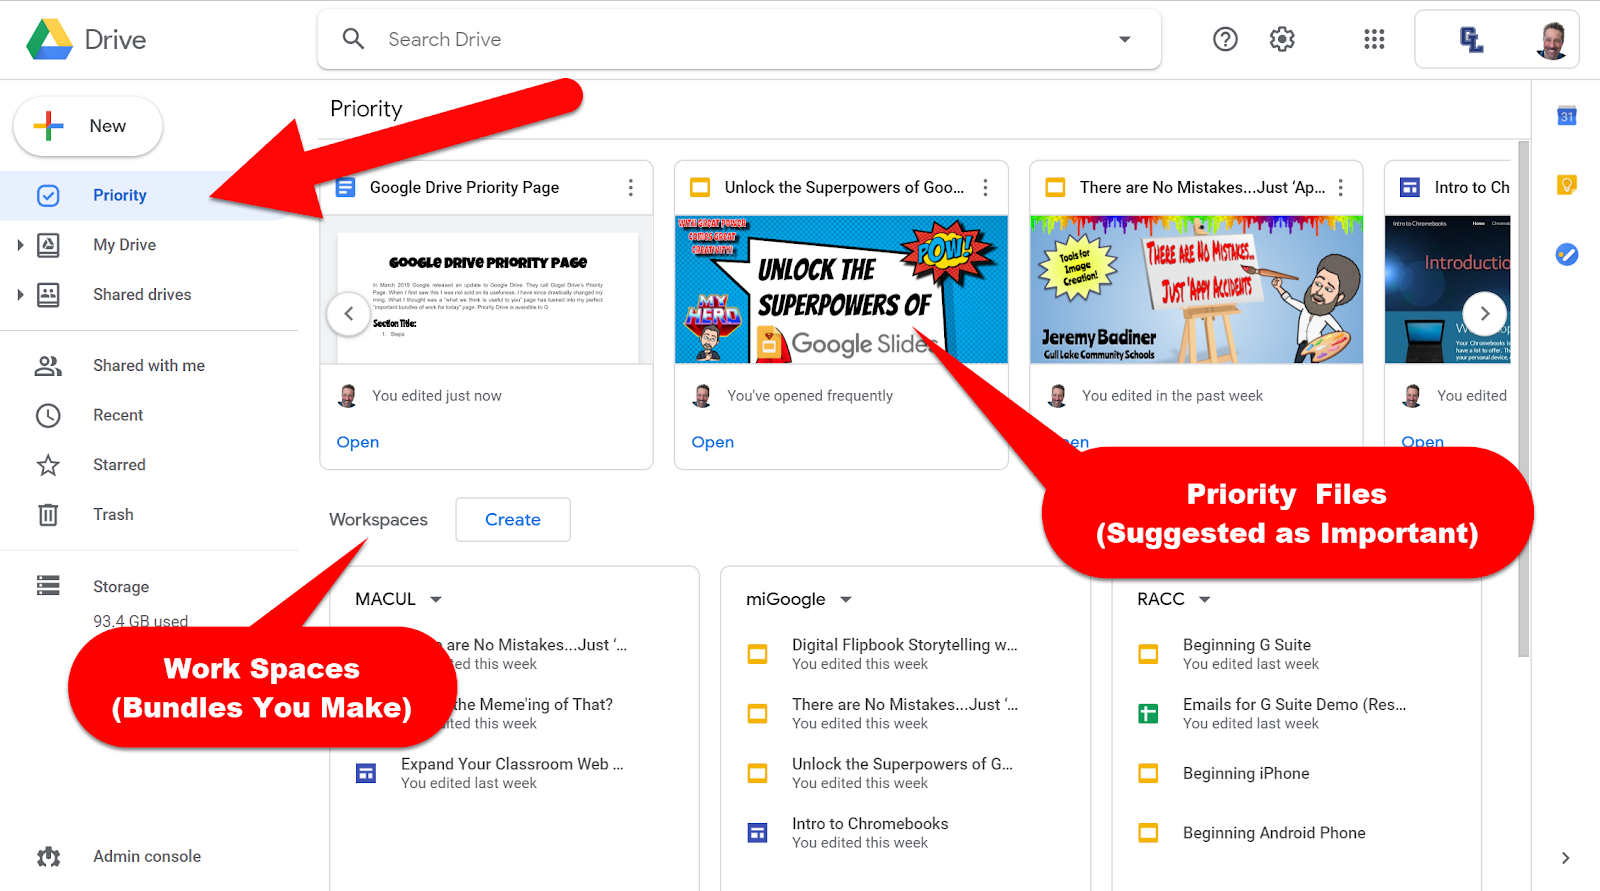Click Open under Unlock the Superpowers card
Viewport: 1600px width, 891px height.
tap(713, 442)
